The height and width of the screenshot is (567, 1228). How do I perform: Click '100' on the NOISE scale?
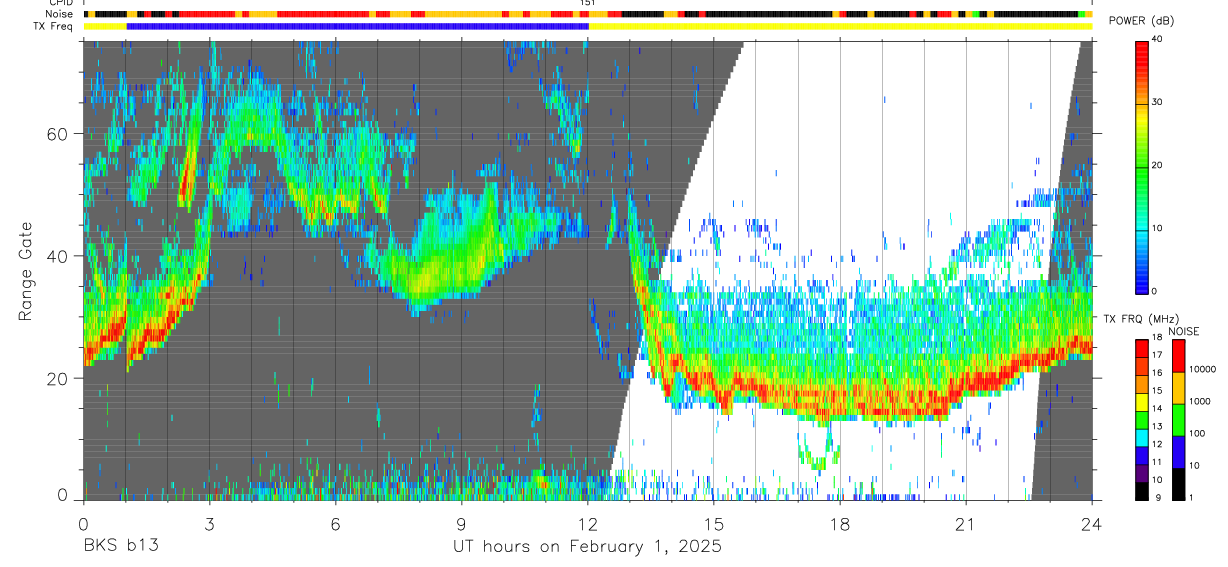(x=1197, y=433)
